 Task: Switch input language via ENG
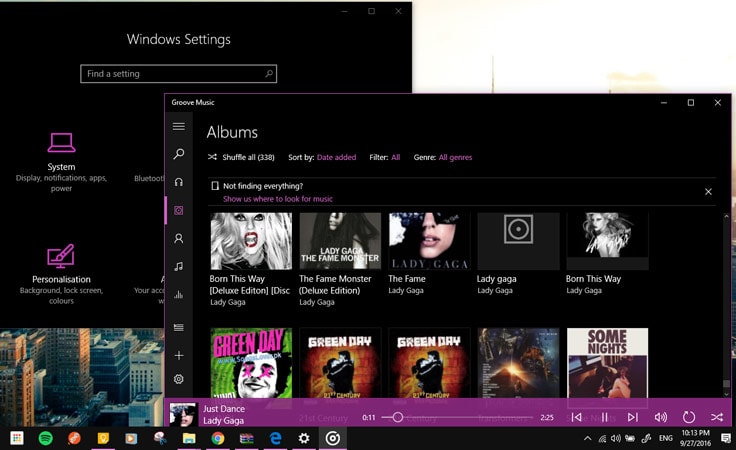click(666, 438)
